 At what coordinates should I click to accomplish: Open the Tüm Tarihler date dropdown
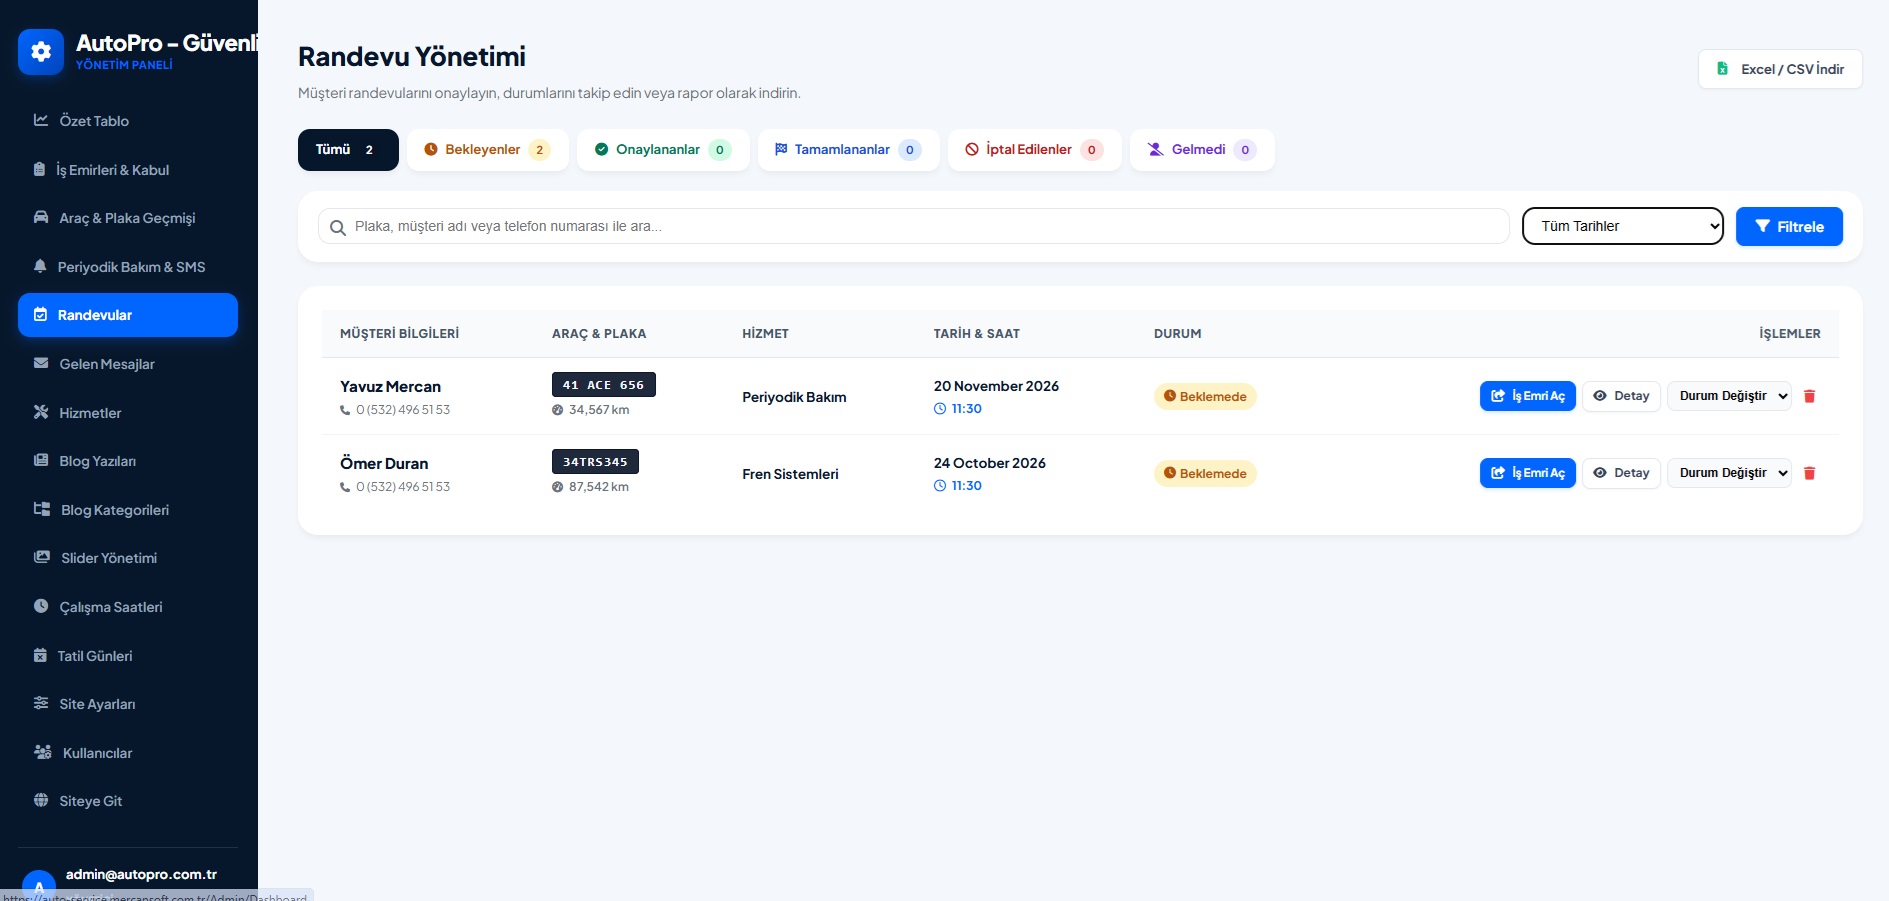(x=1623, y=226)
